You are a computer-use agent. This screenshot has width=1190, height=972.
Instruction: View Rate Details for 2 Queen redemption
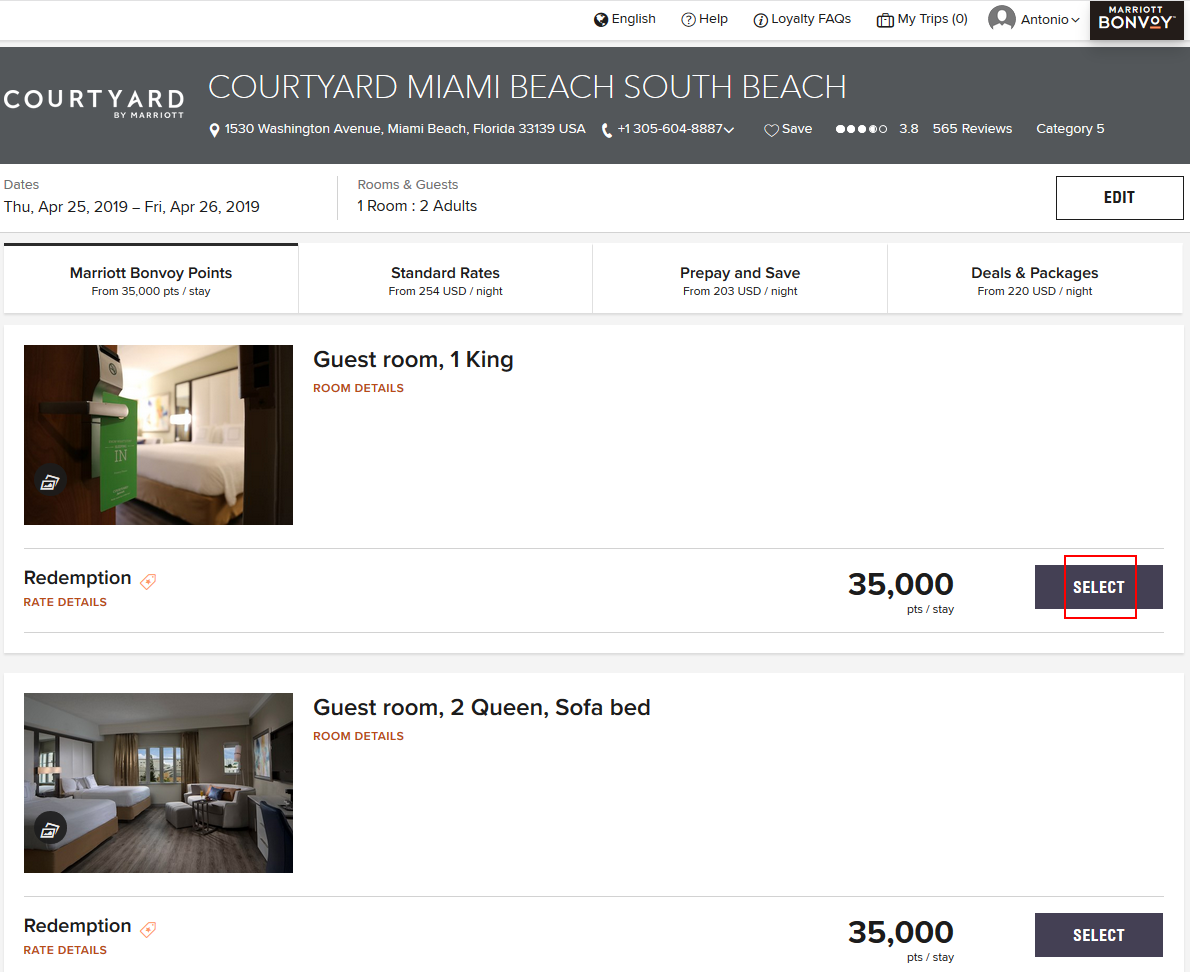(x=65, y=950)
